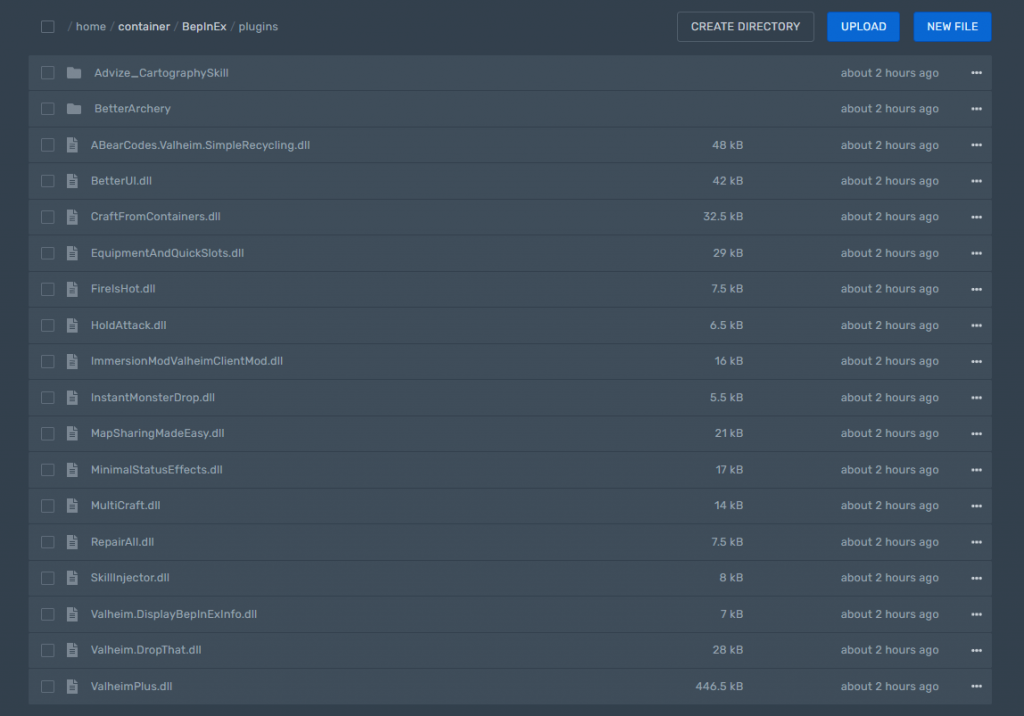This screenshot has width=1024, height=716.
Task: Click the file icon for ABearCodes.Valheim.SimpleRecycling.dll
Action: click(x=72, y=145)
